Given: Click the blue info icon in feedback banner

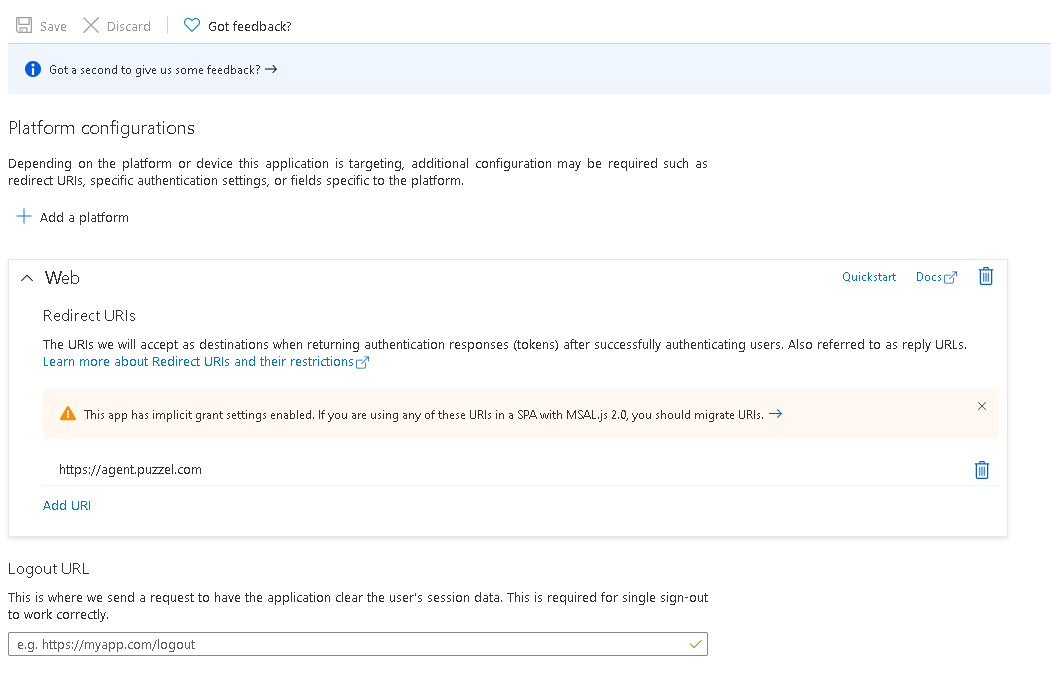Looking at the screenshot, I should 32,70.
